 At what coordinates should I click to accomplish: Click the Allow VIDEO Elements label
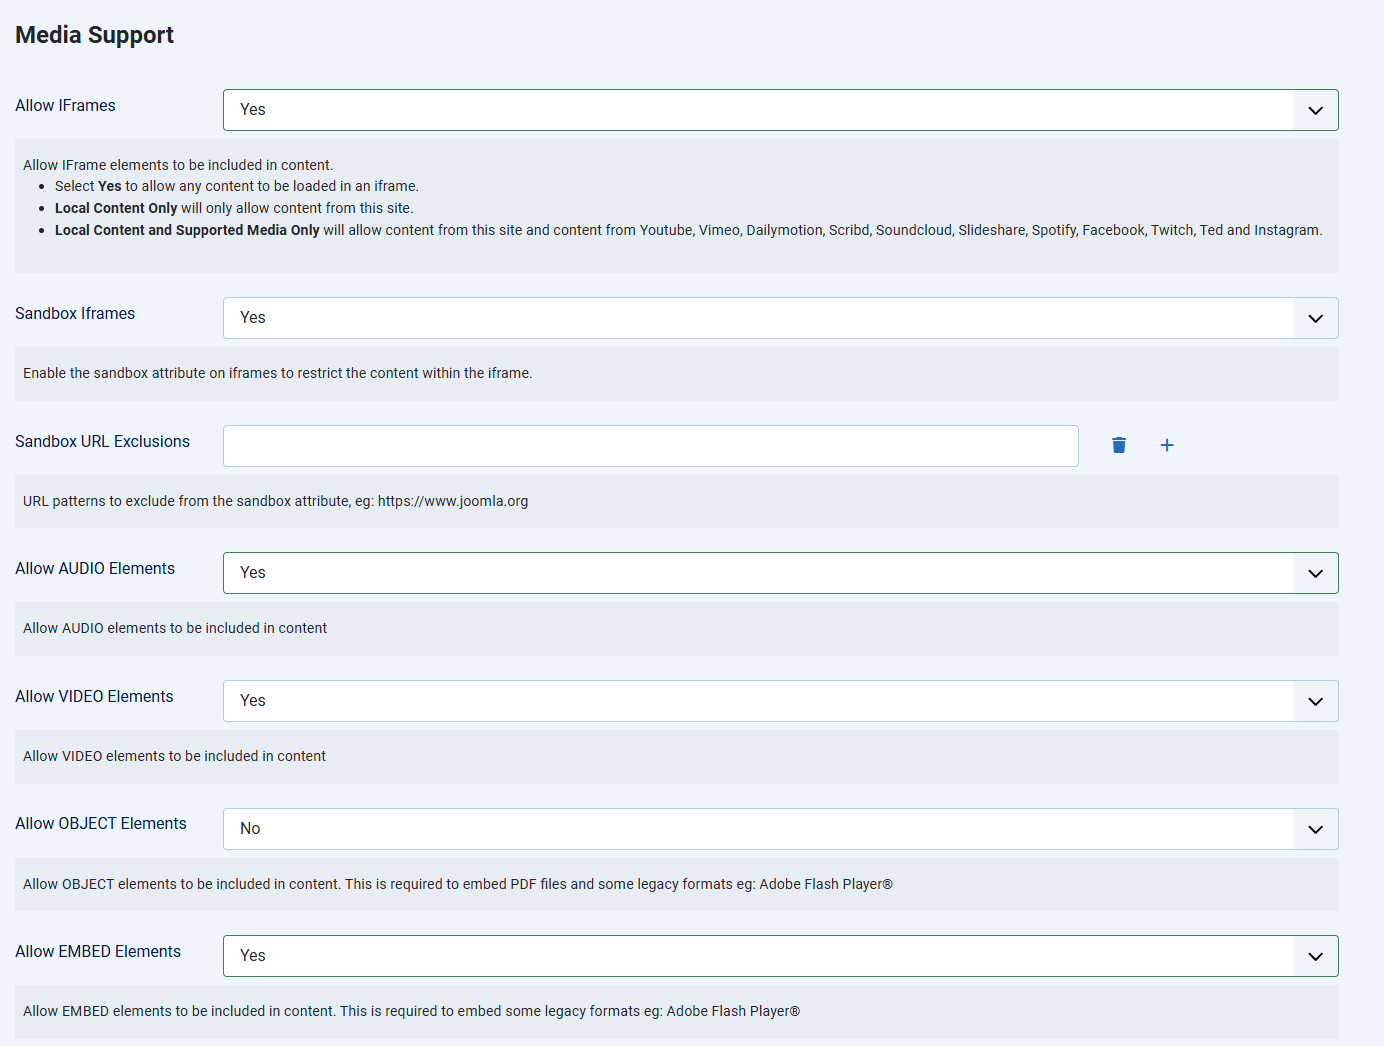tap(94, 697)
